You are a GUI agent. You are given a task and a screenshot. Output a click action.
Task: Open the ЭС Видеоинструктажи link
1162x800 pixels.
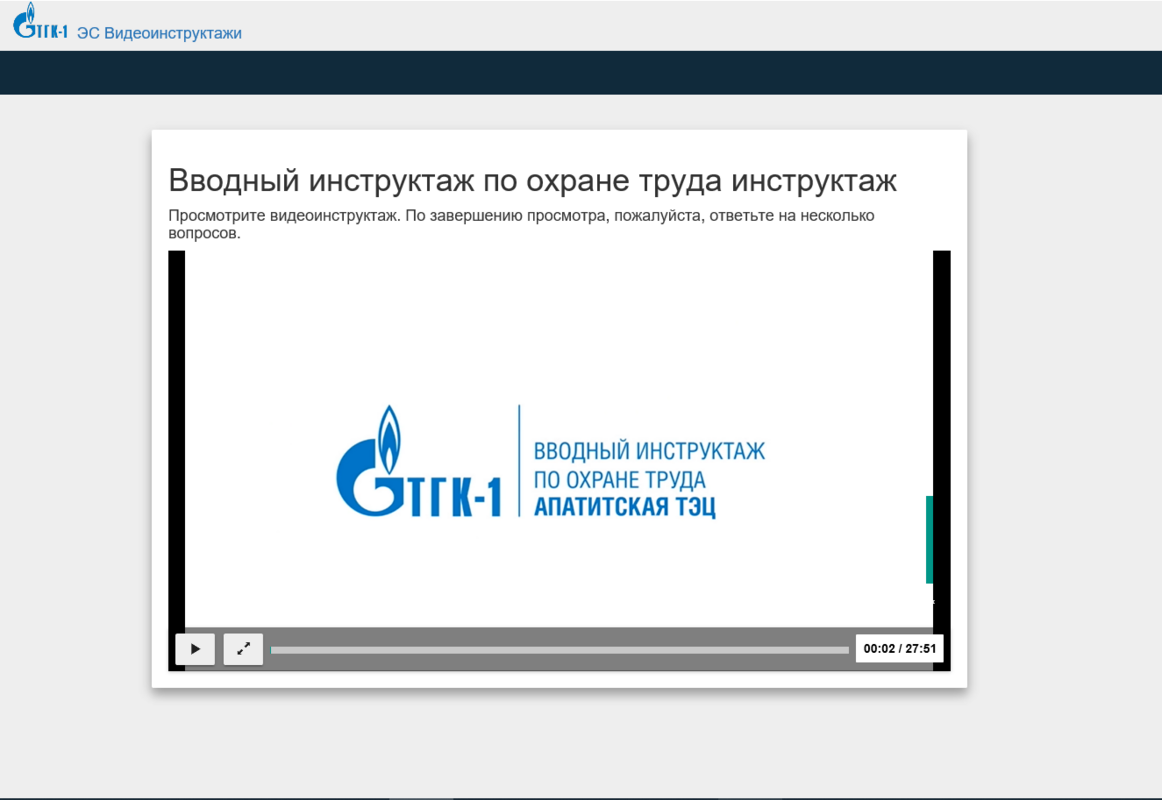[159, 33]
